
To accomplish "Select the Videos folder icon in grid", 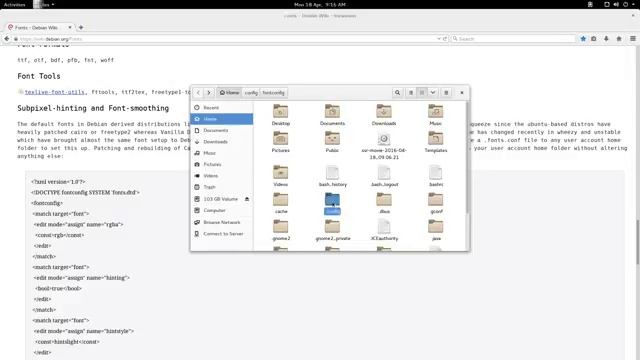I will tap(280, 172).
